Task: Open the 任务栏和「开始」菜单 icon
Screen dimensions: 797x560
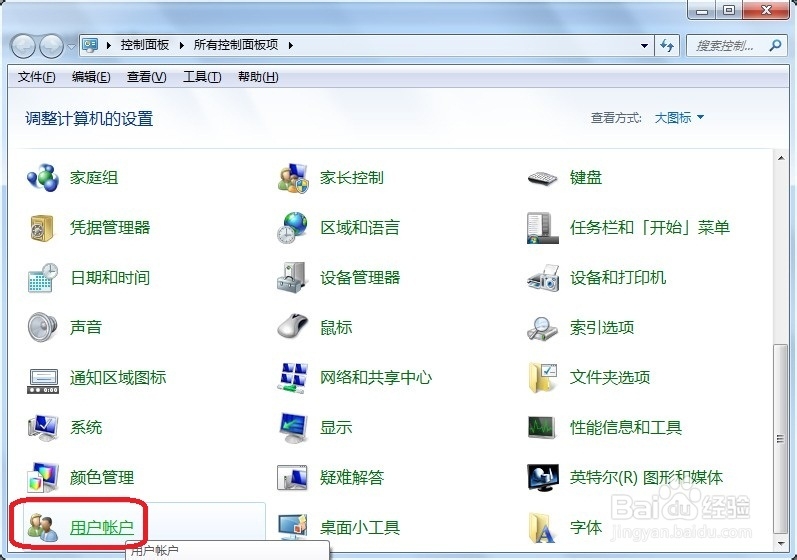Action: pyautogui.click(x=542, y=228)
